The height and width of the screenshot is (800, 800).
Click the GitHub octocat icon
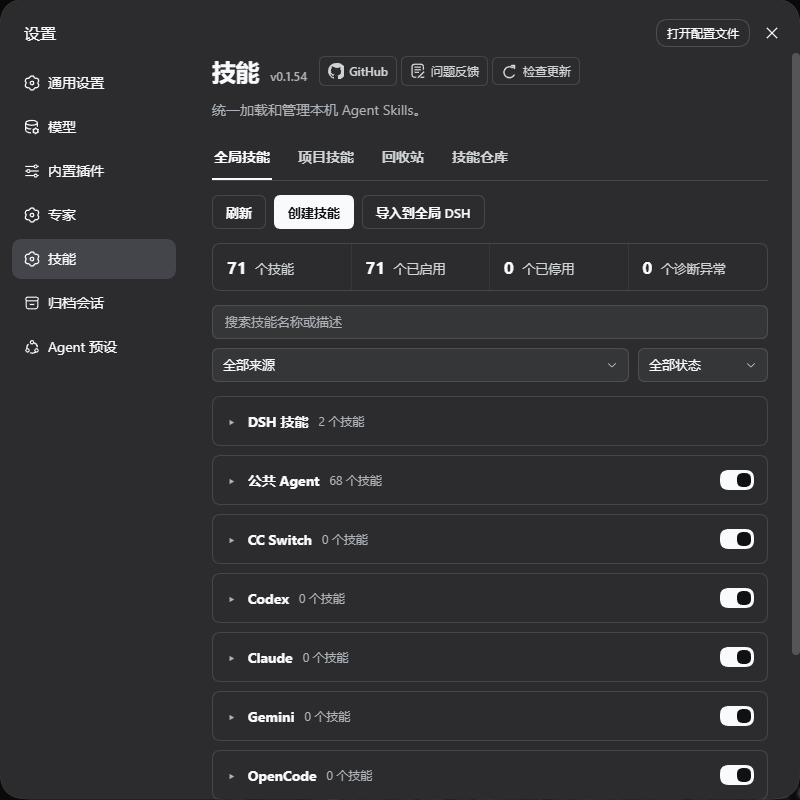coord(336,71)
